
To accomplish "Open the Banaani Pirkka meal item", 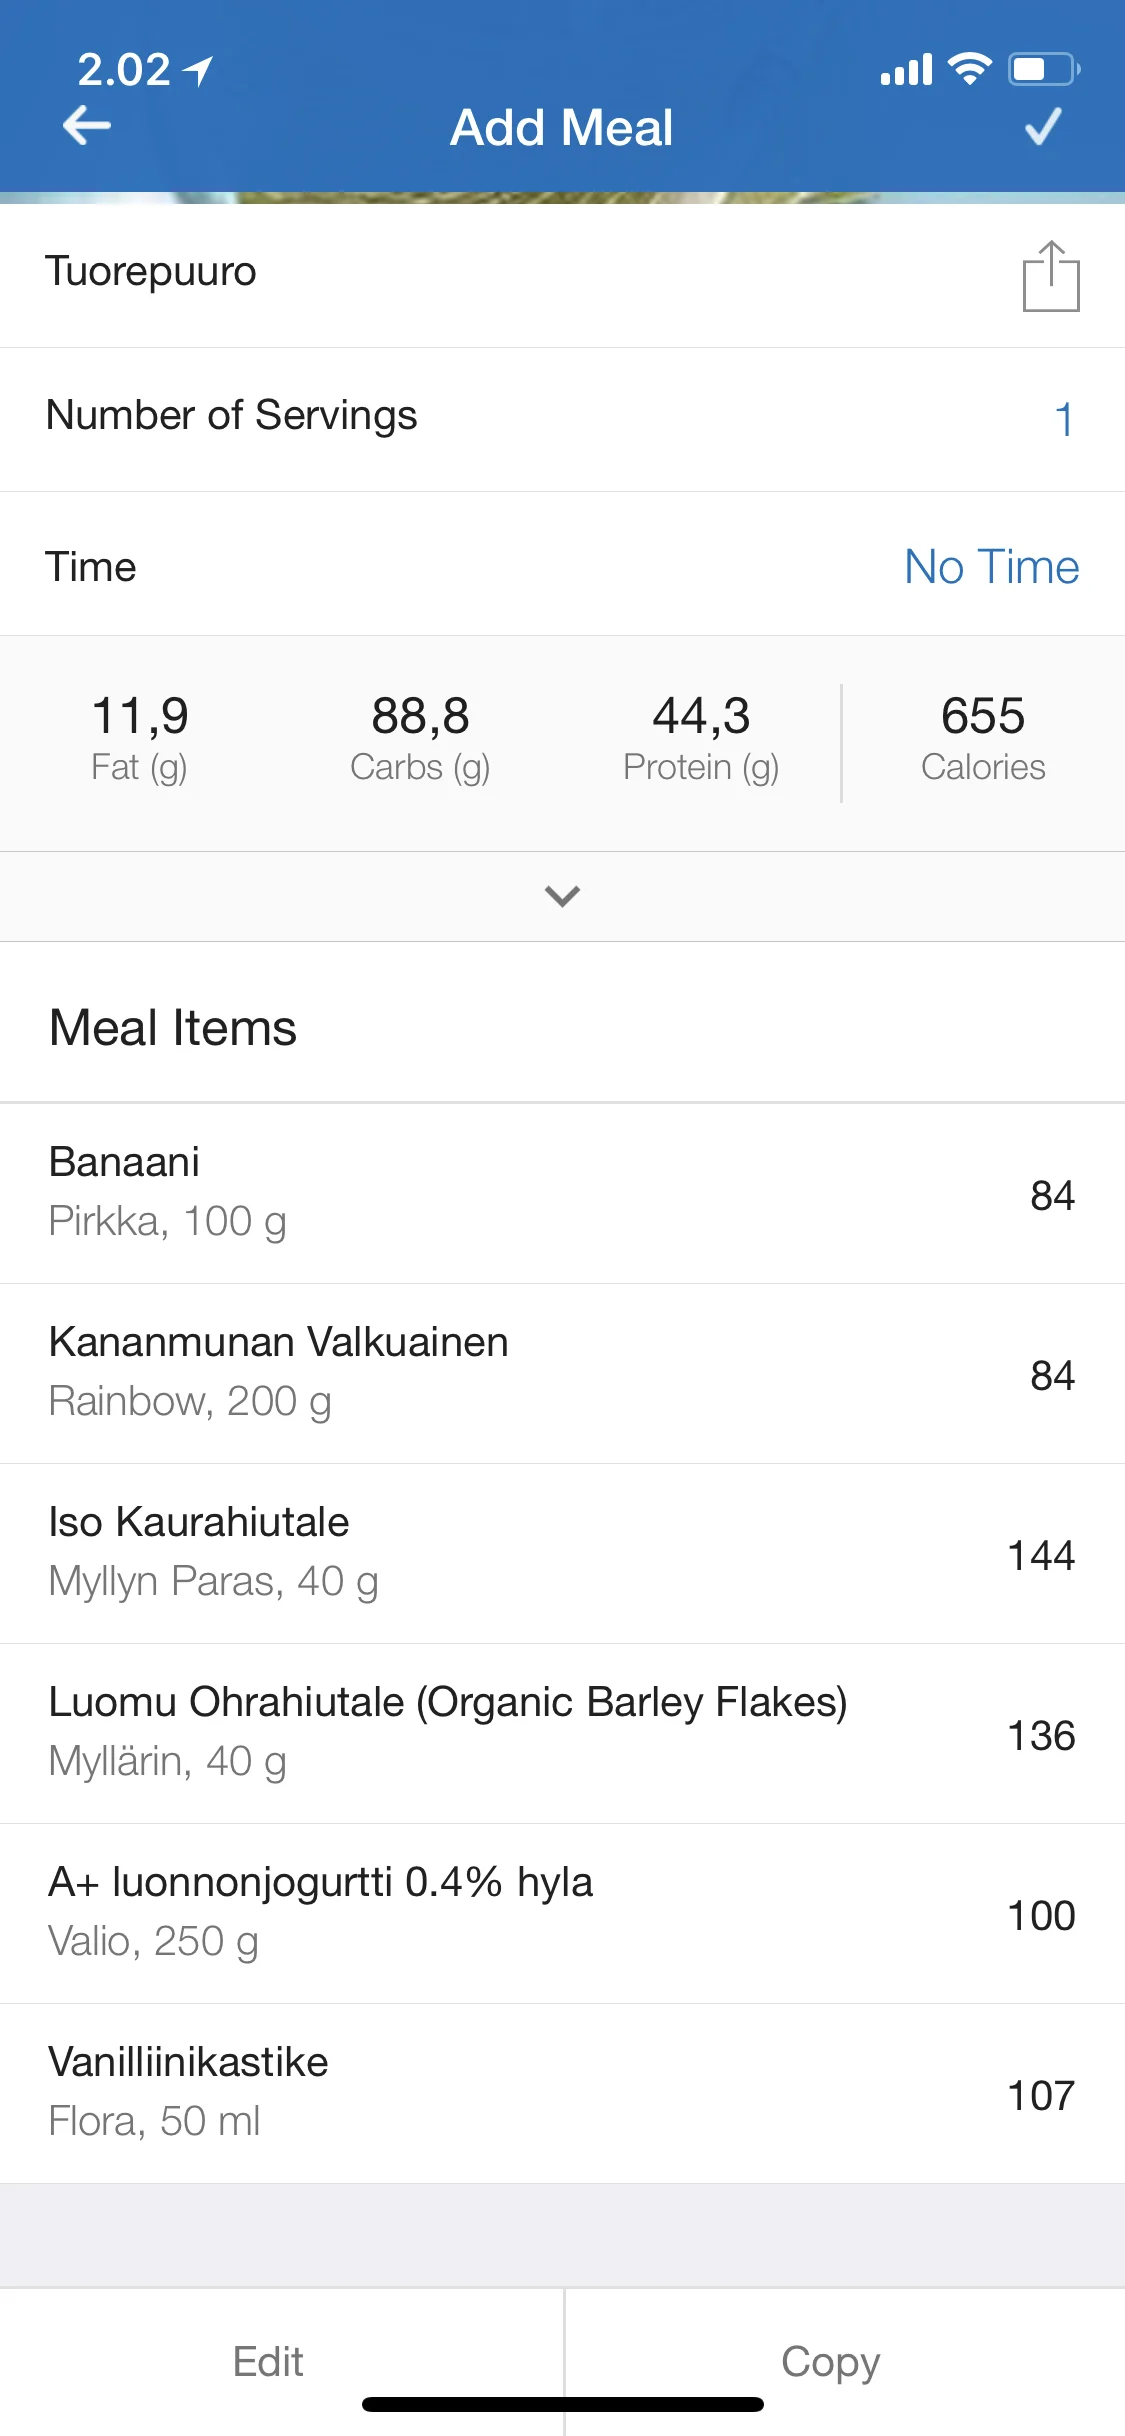I will coord(562,1193).
